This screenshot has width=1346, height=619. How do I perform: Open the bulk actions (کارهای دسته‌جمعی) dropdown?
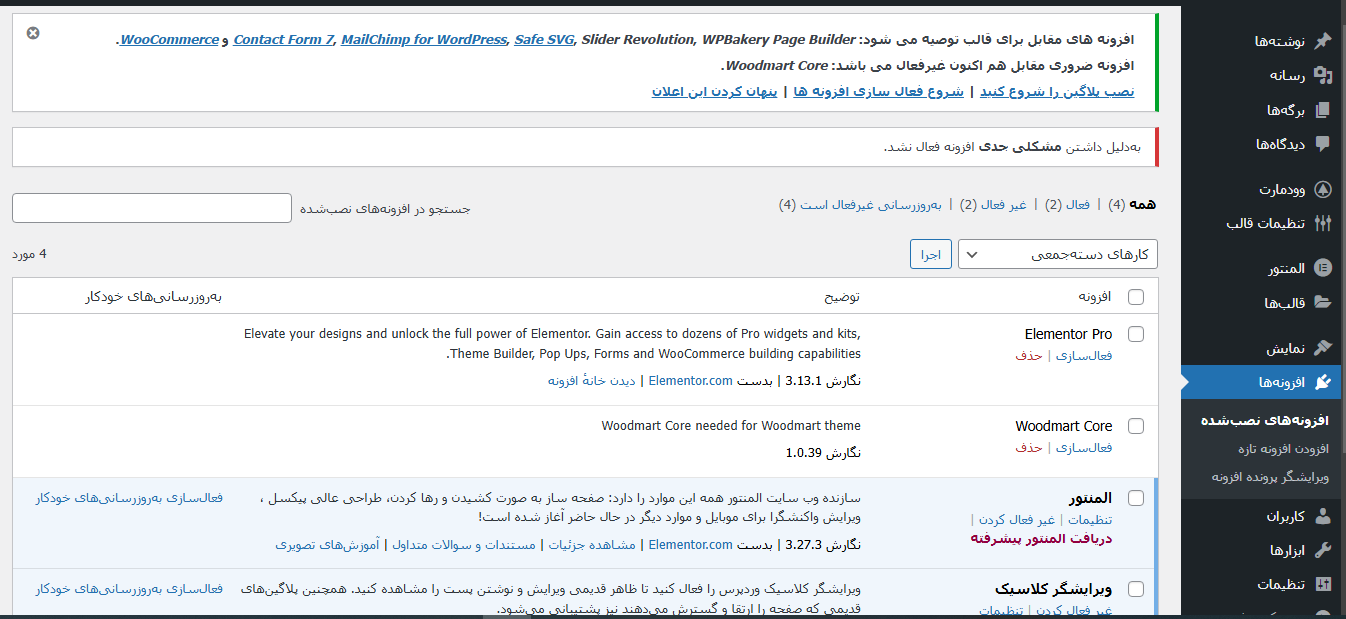(1058, 254)
